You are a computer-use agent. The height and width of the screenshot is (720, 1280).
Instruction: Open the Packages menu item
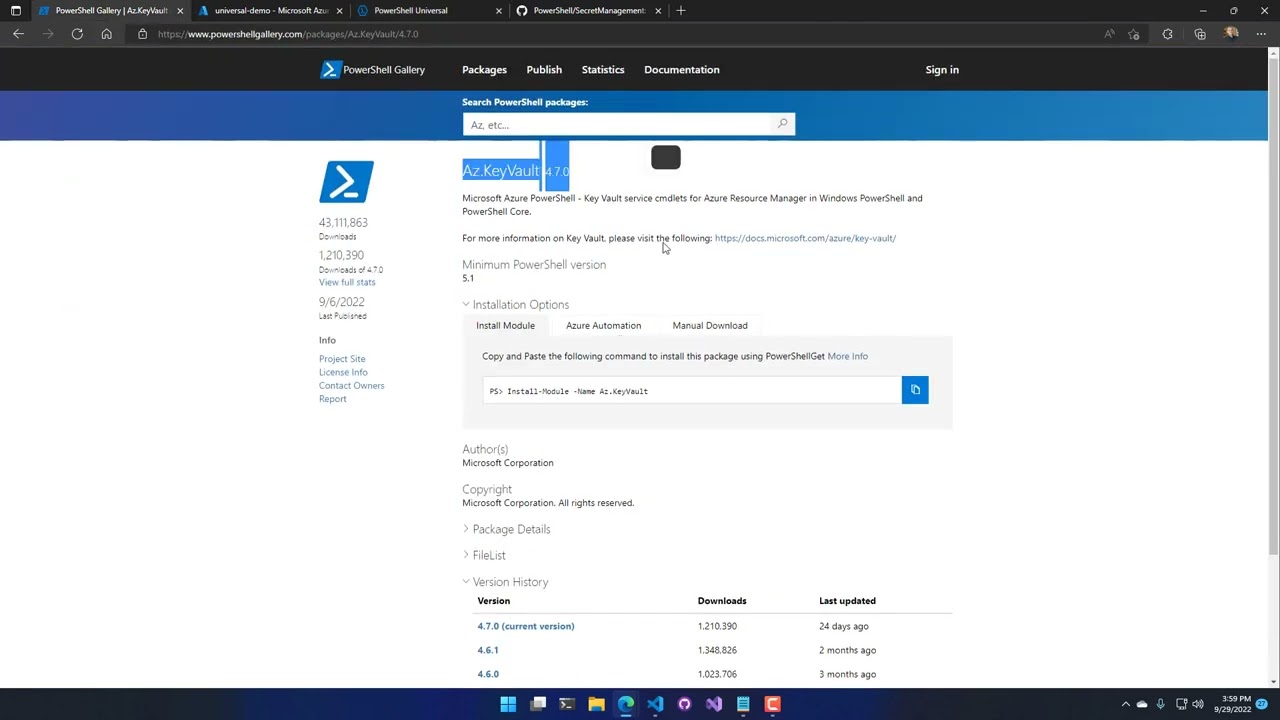[x=484, y=70]
